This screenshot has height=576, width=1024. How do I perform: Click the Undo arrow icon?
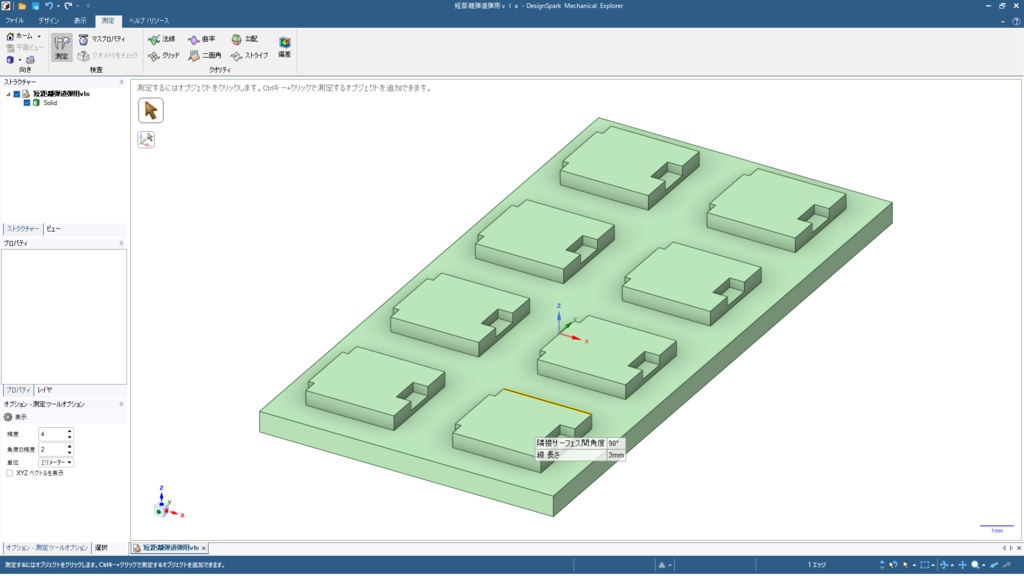(48, 6)
